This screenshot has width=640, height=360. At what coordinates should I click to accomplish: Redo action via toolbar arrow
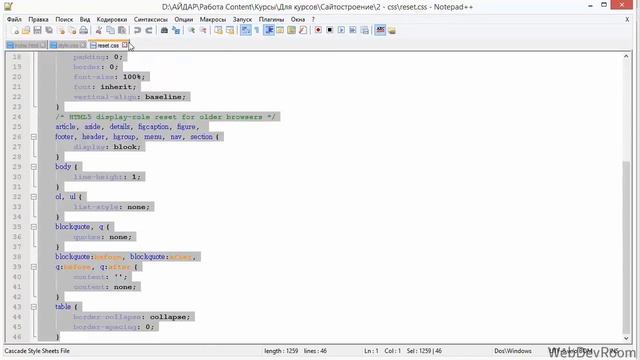(149, 30)
